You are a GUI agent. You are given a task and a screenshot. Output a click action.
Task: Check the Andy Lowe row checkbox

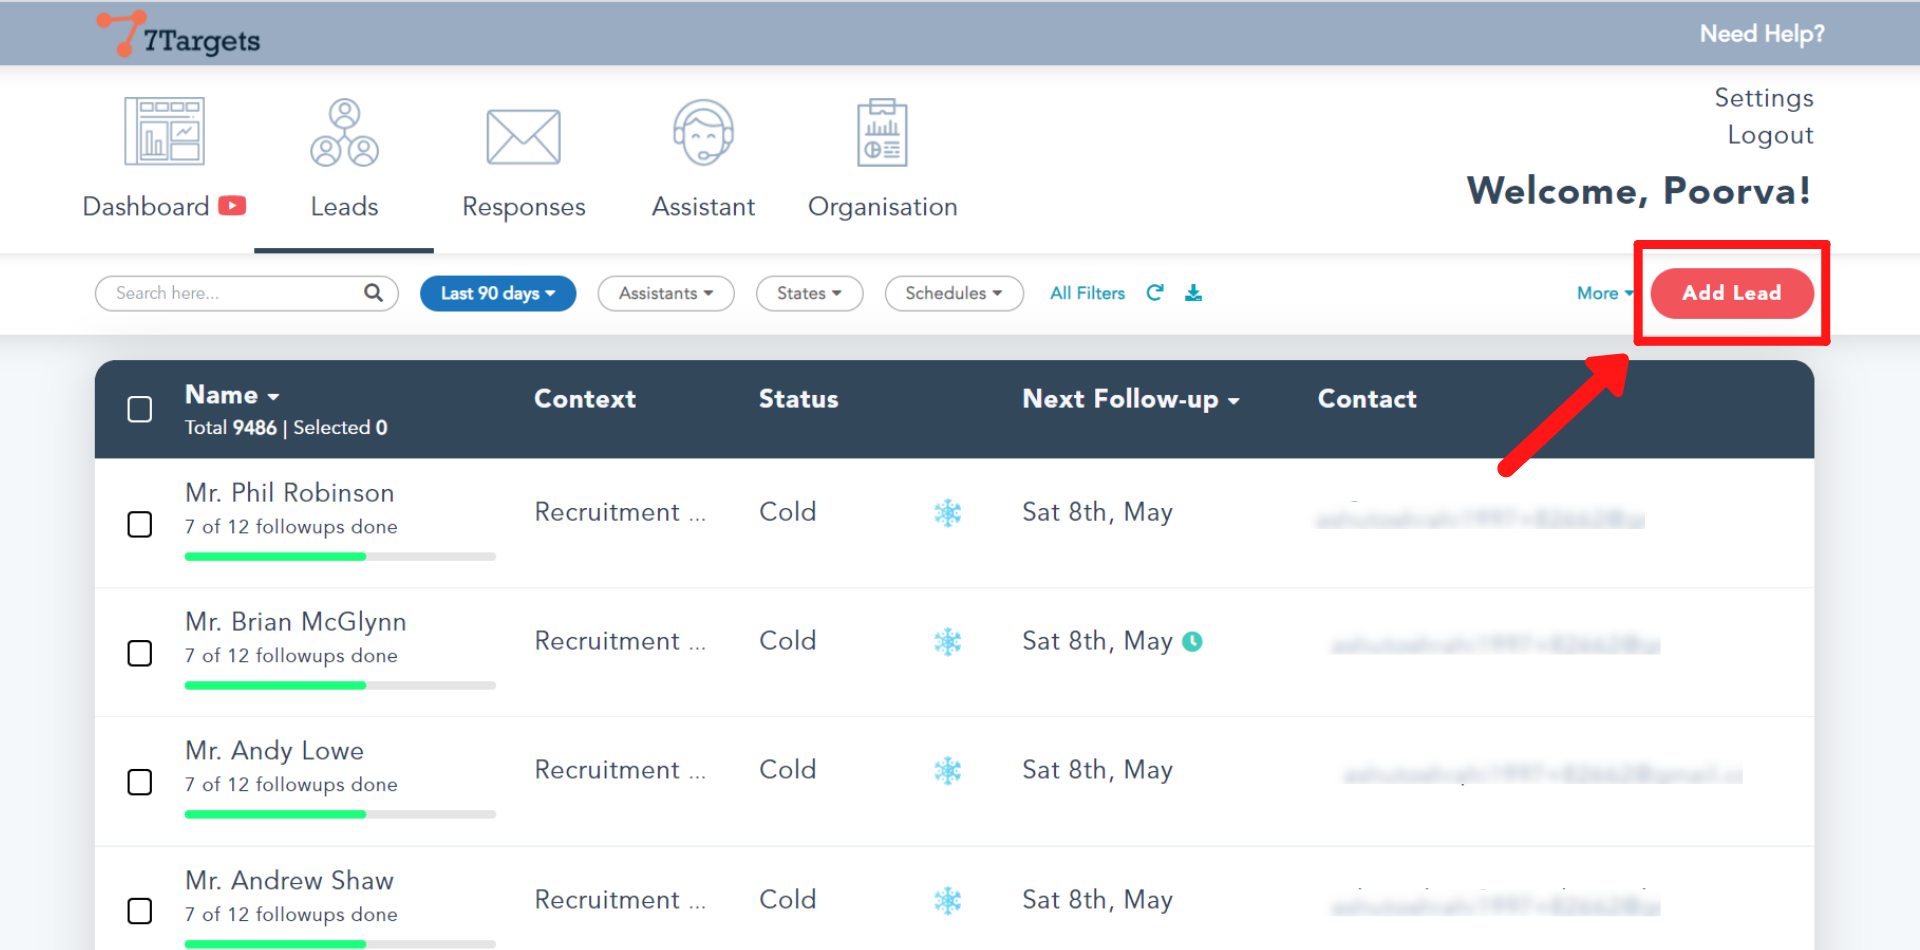point(140,782)
